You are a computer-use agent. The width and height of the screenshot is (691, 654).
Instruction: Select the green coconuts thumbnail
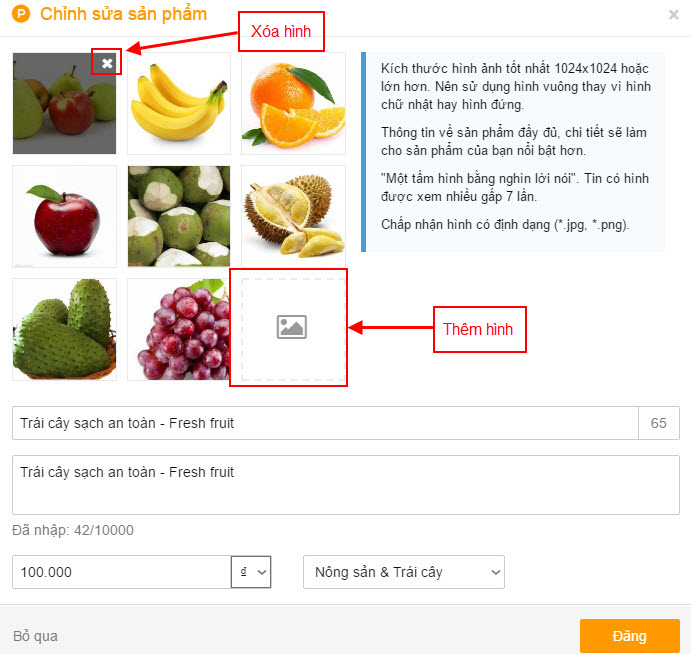(x=178, y=216)
